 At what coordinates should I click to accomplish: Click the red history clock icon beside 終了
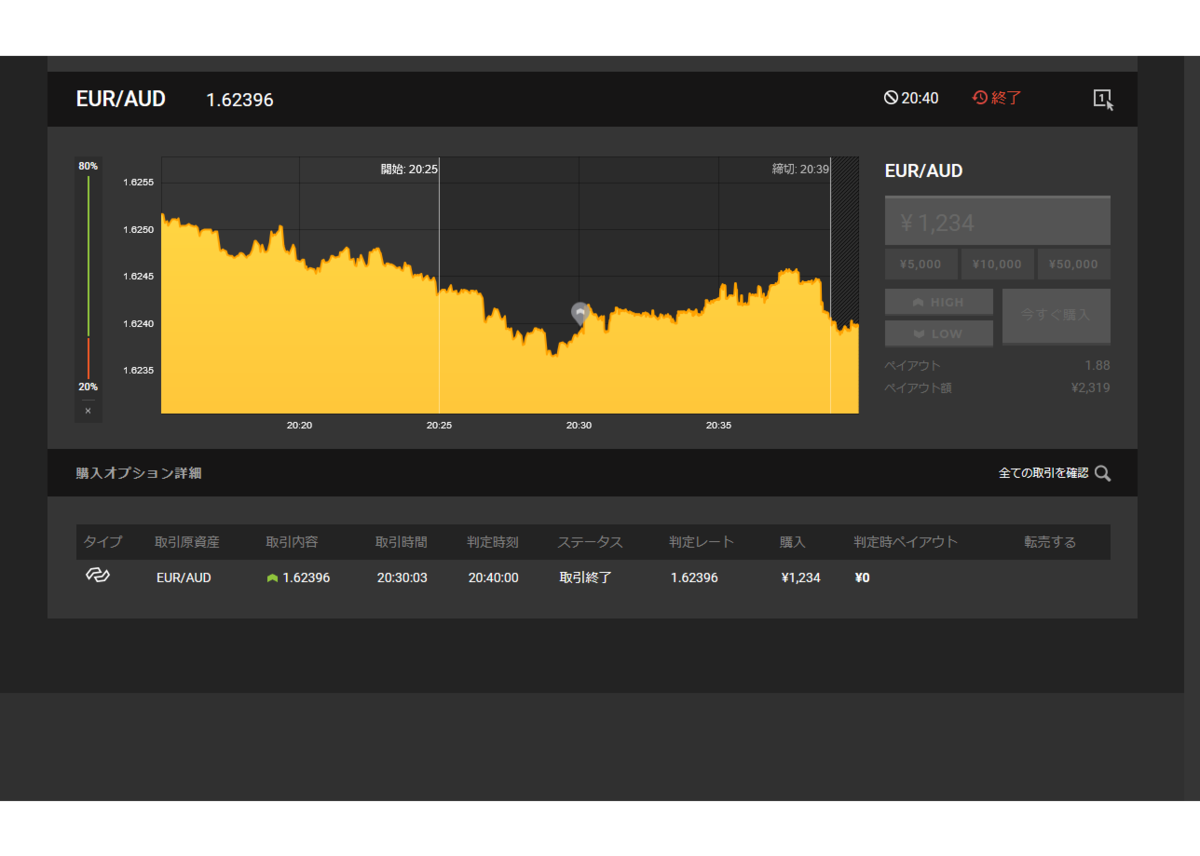click(x=980, y=98)
